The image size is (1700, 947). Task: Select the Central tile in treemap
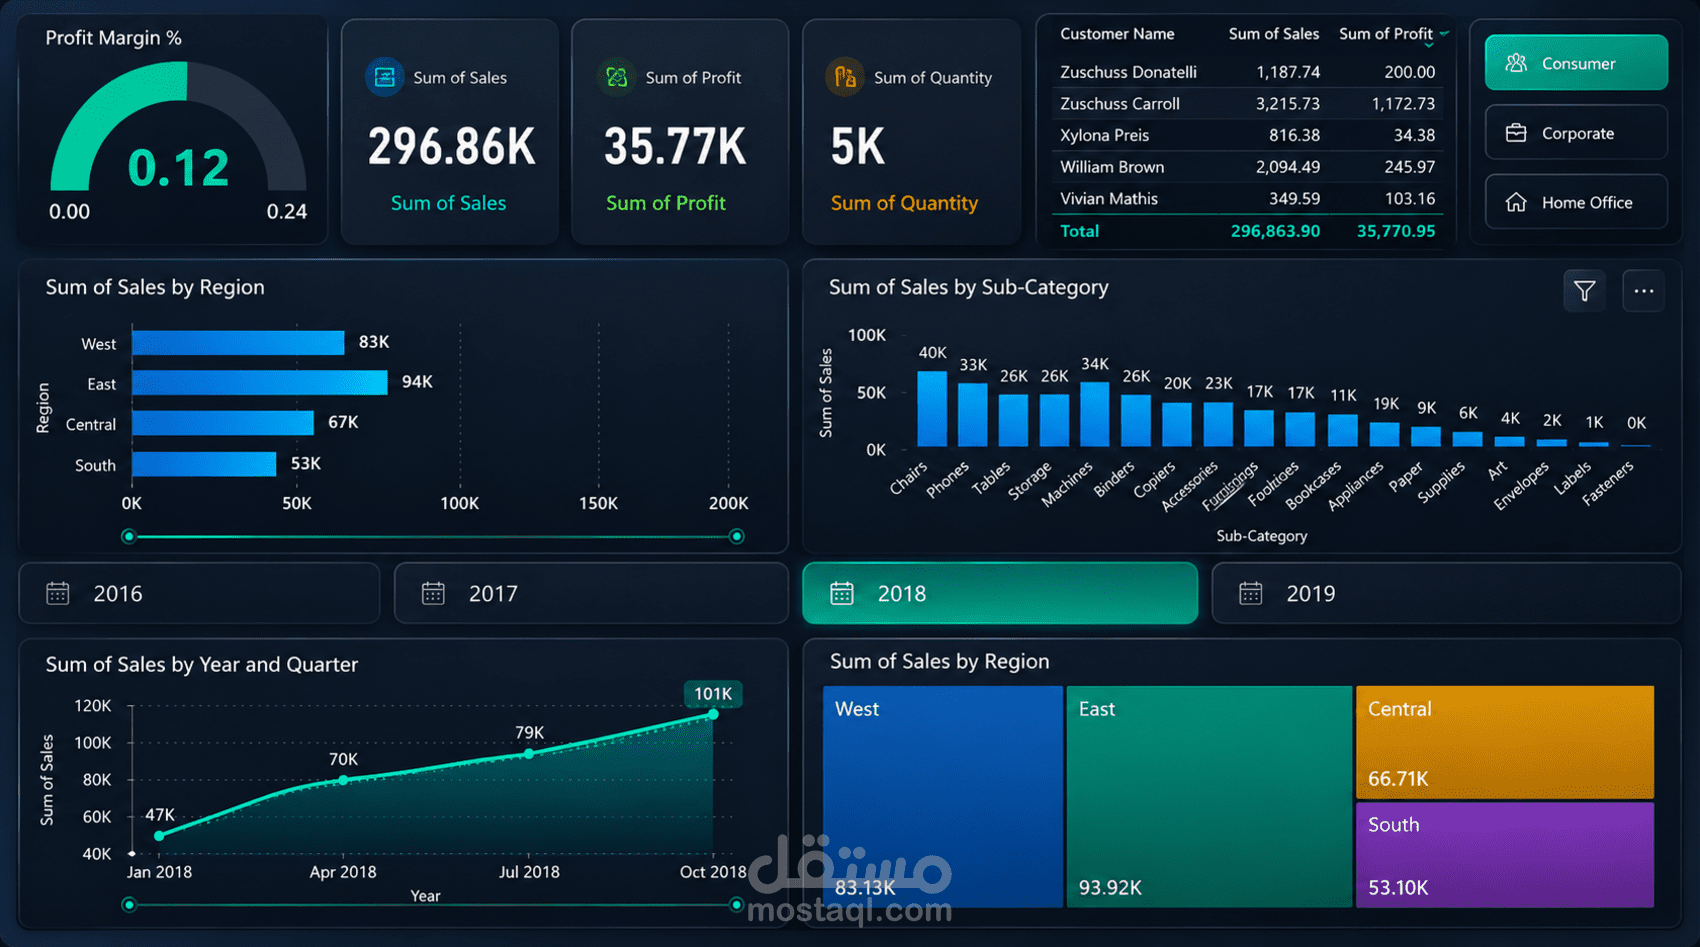(1505, 742)
